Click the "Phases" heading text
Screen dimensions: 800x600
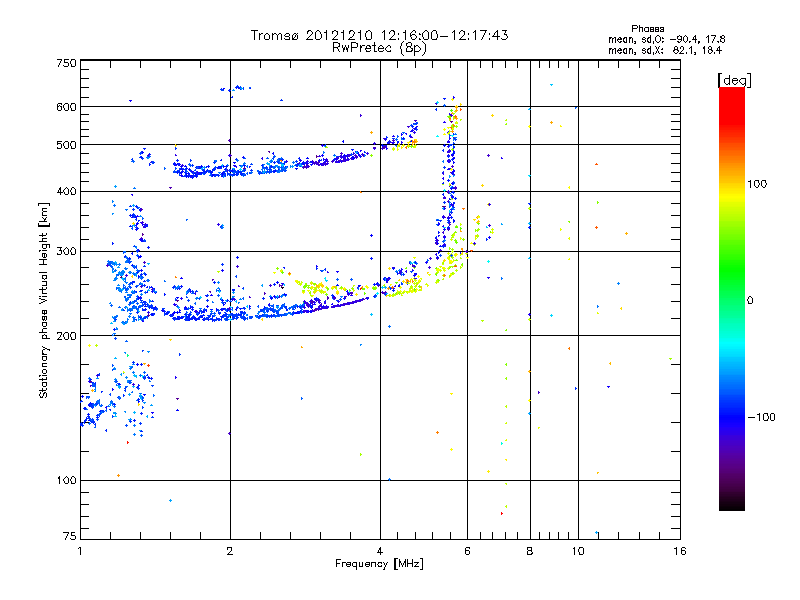coord(647,29)
